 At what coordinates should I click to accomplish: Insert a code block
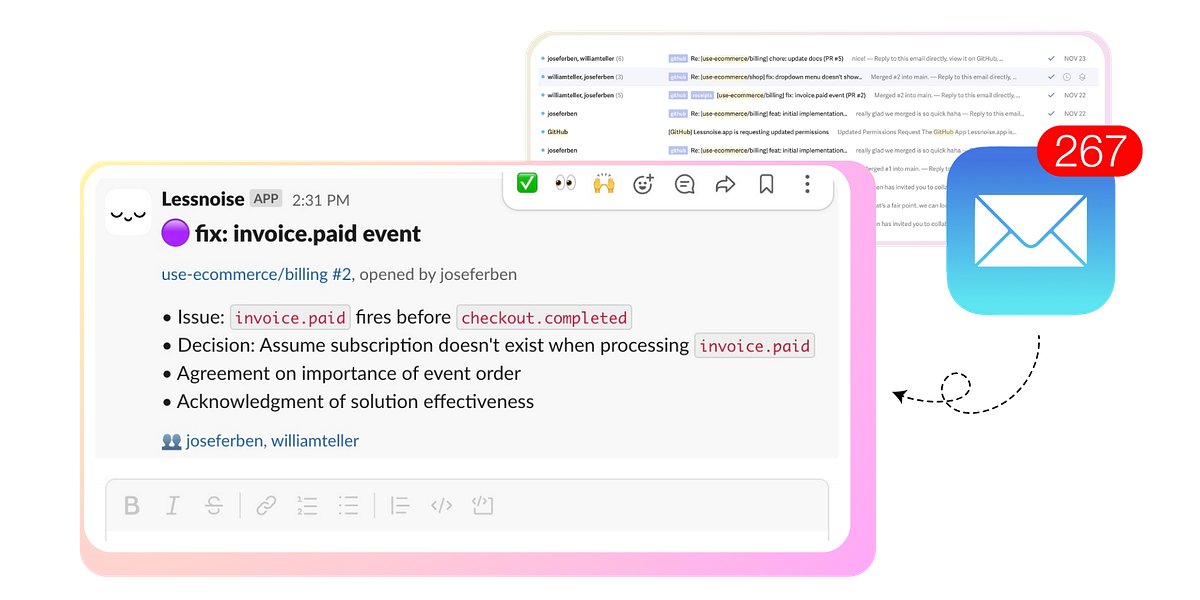483,505
